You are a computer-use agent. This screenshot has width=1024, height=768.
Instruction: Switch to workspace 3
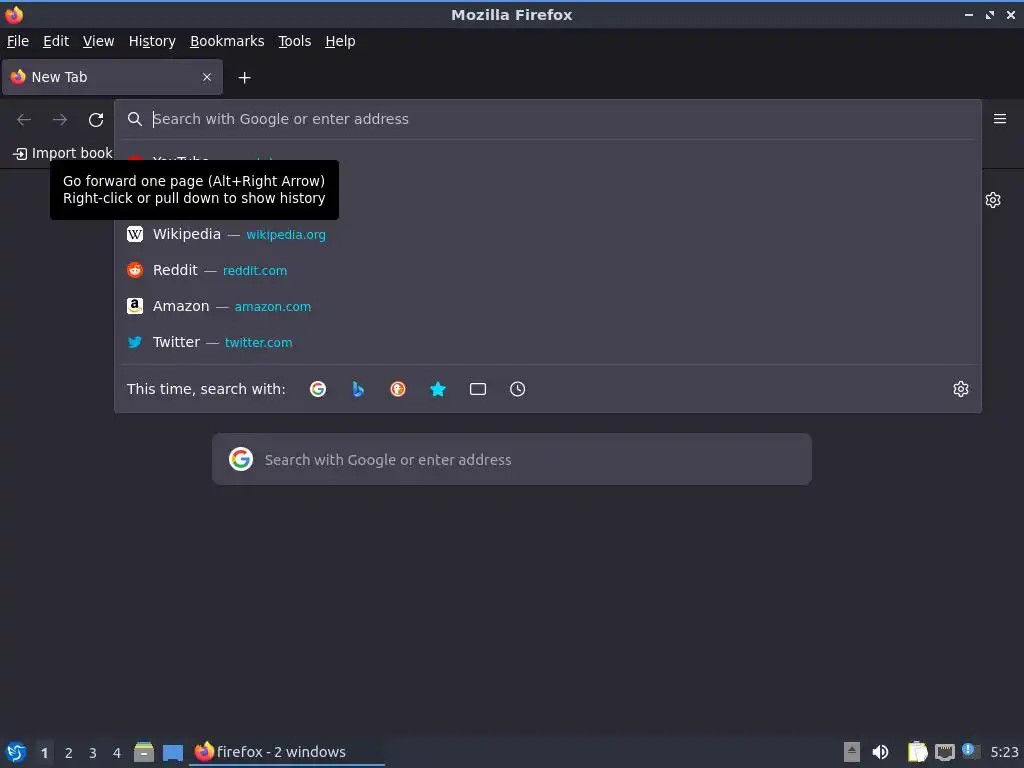click(93, 753)
